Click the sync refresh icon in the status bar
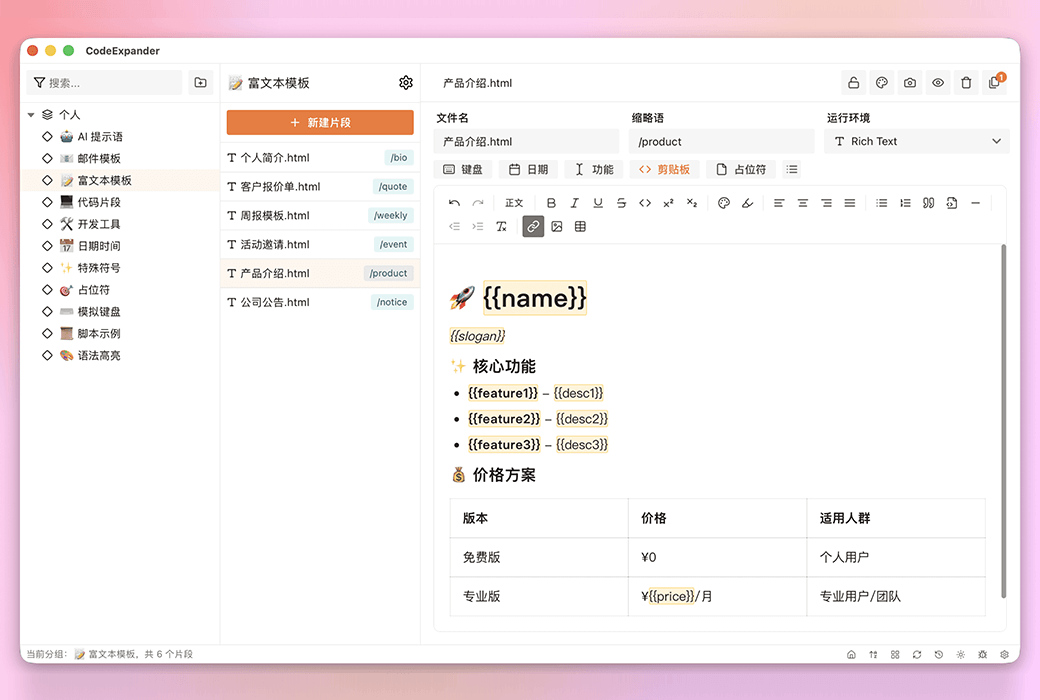This screenshot has width=1040, height=700. point(917,654)
